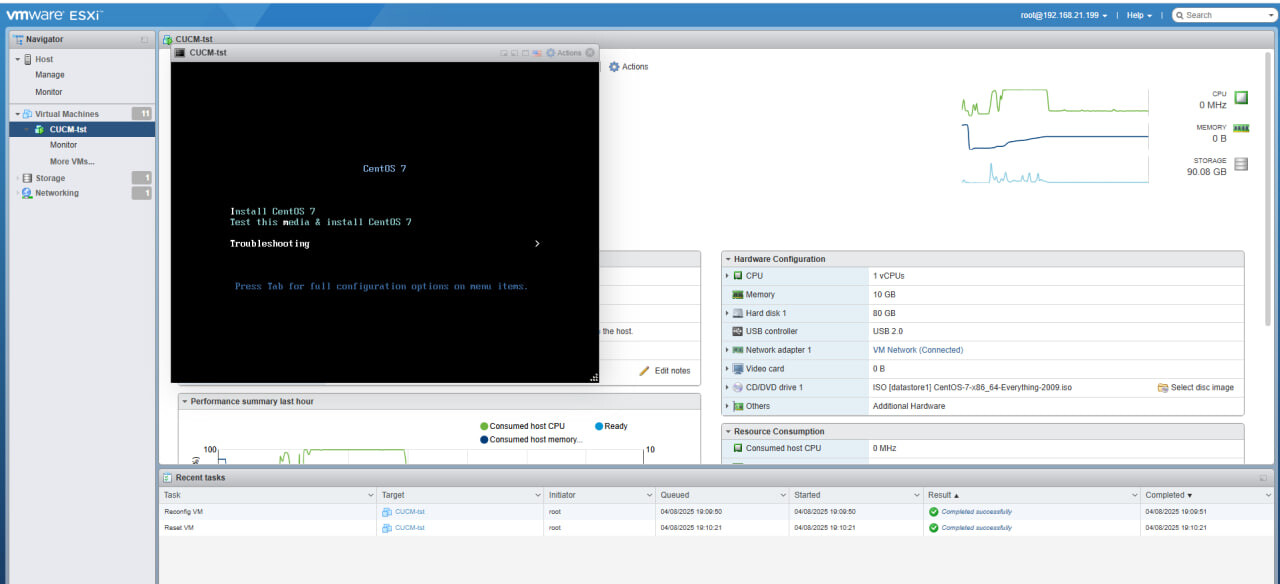Expand the CPU hardware row
This screenshot has width=1280, height=584.
point(728,275)
